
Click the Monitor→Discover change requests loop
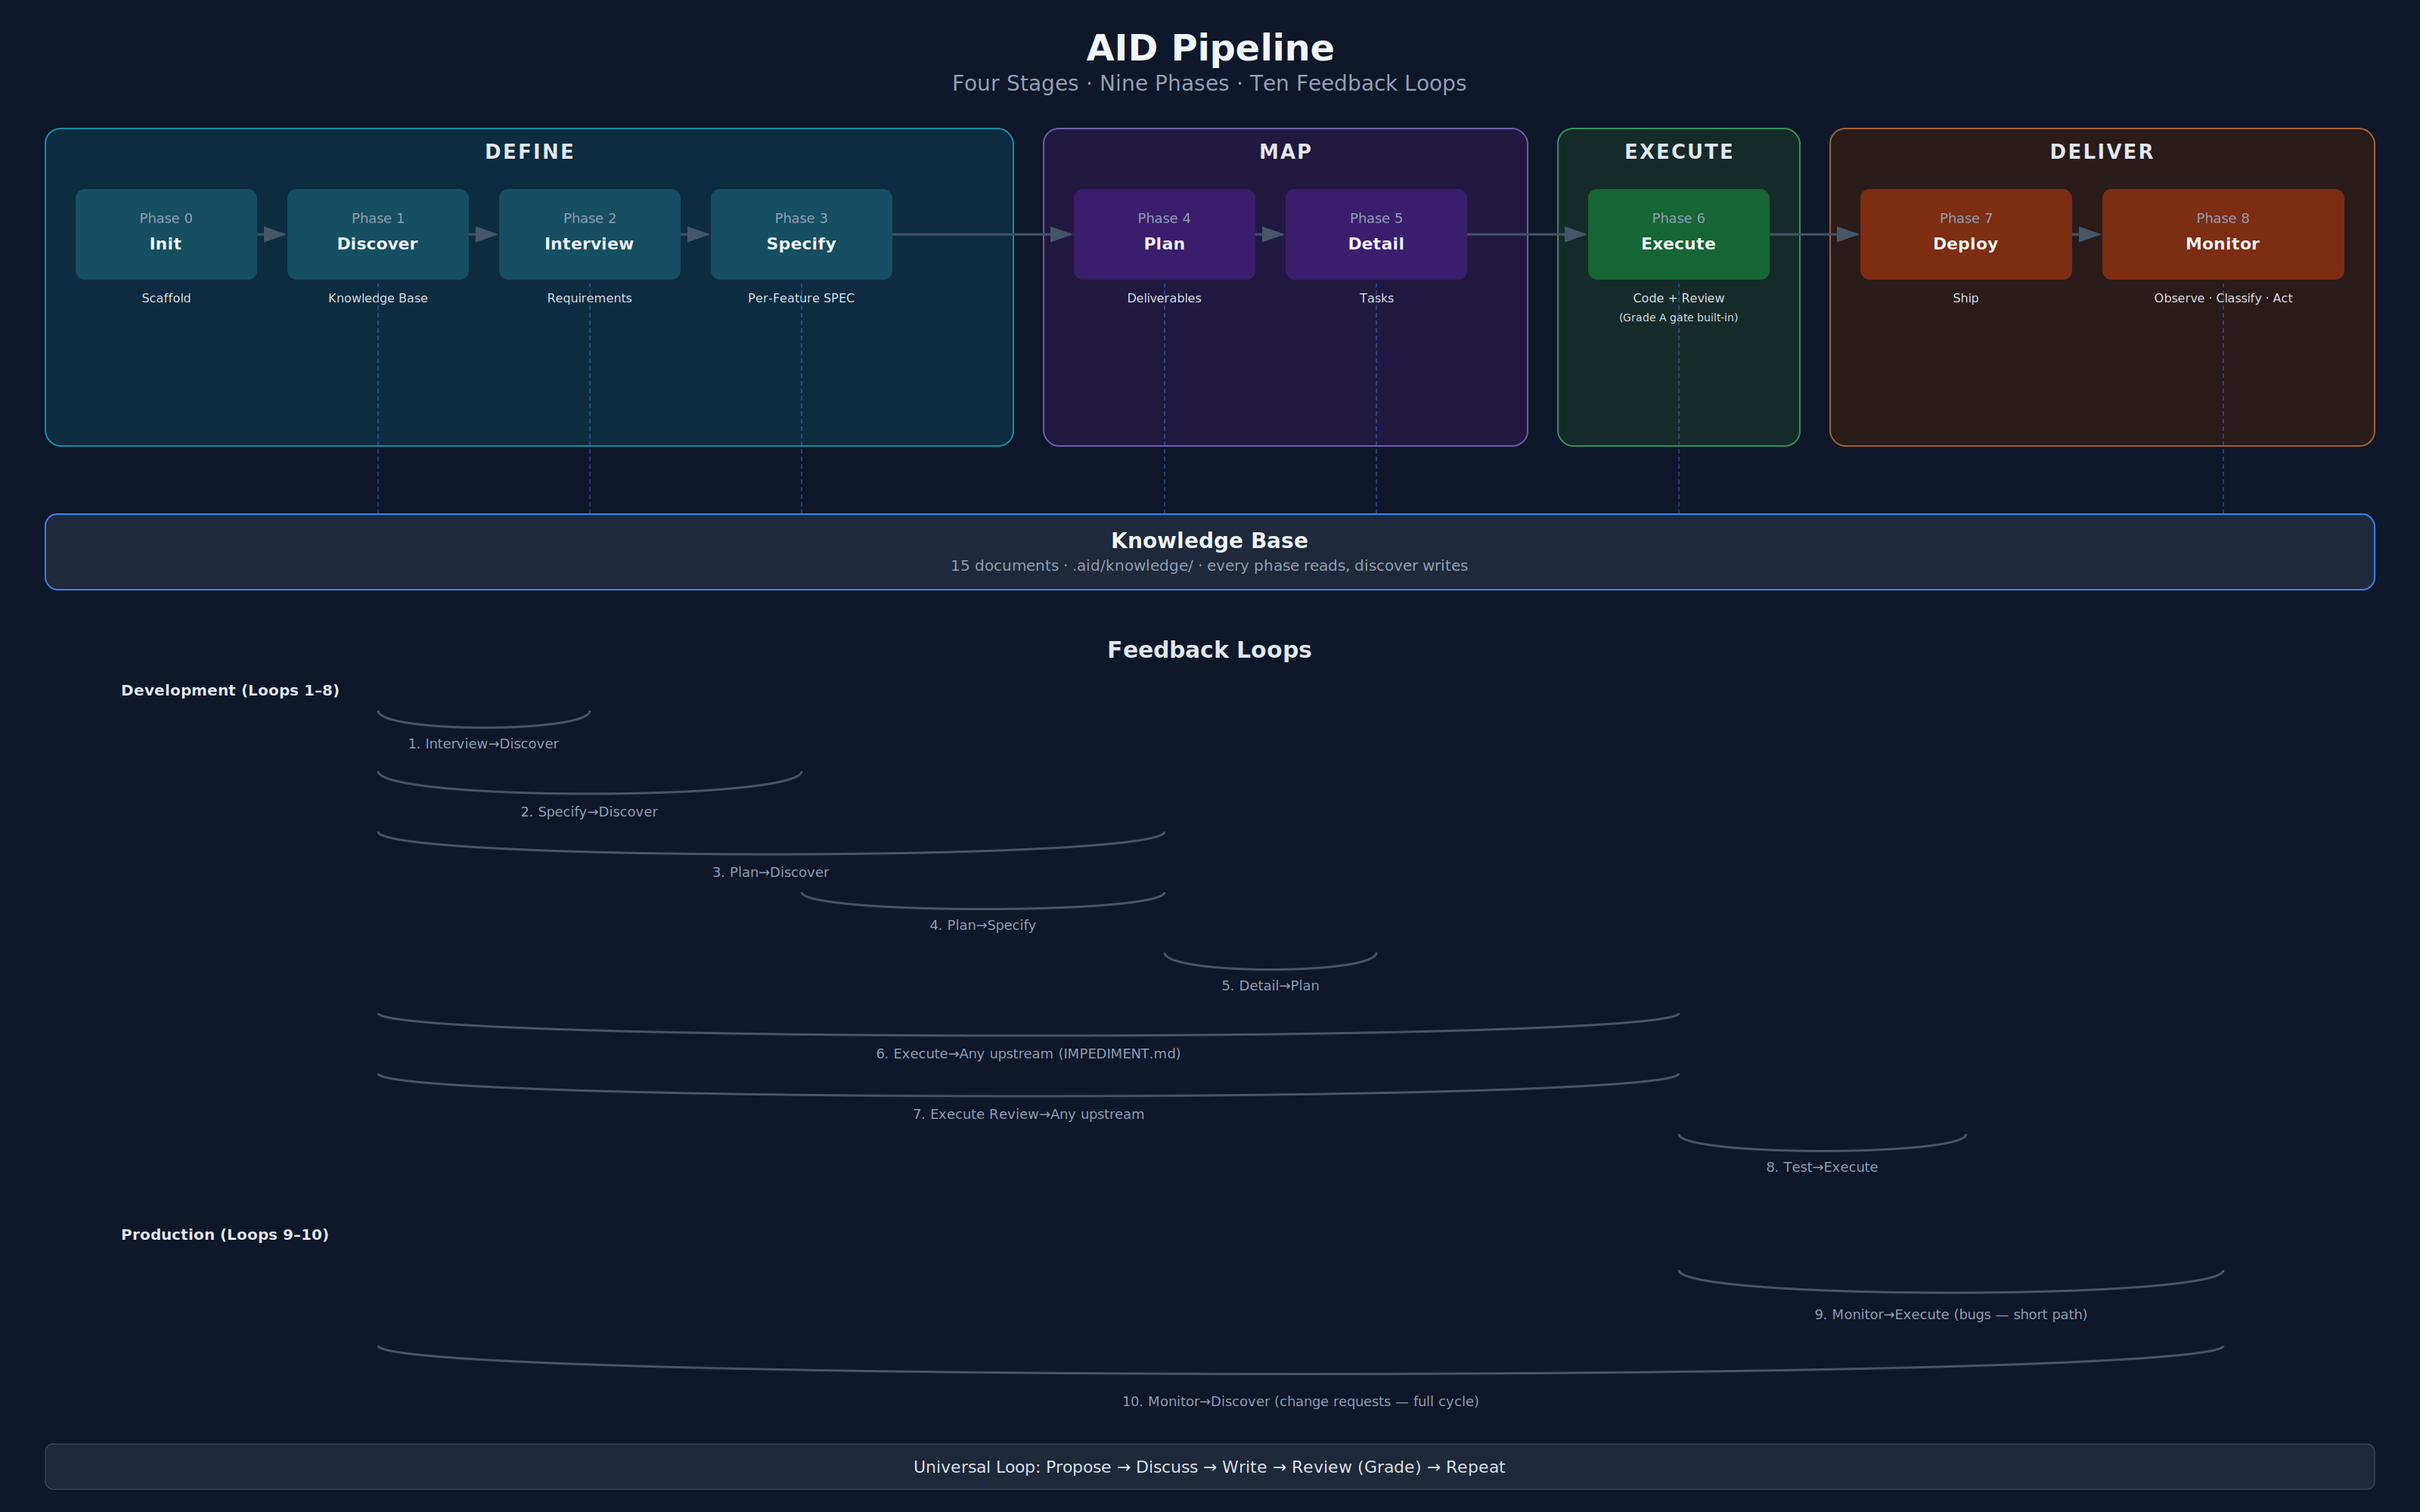tap(1300, 1401)
